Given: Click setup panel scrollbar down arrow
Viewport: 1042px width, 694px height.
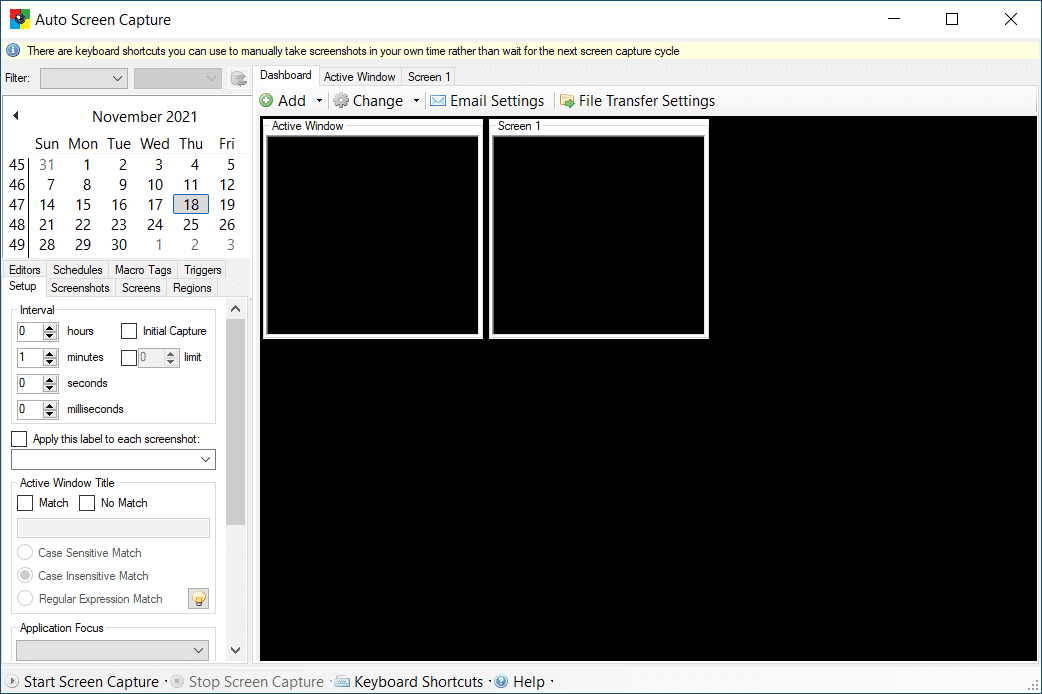Looking at the screenshot, I should tap(235, 650).
